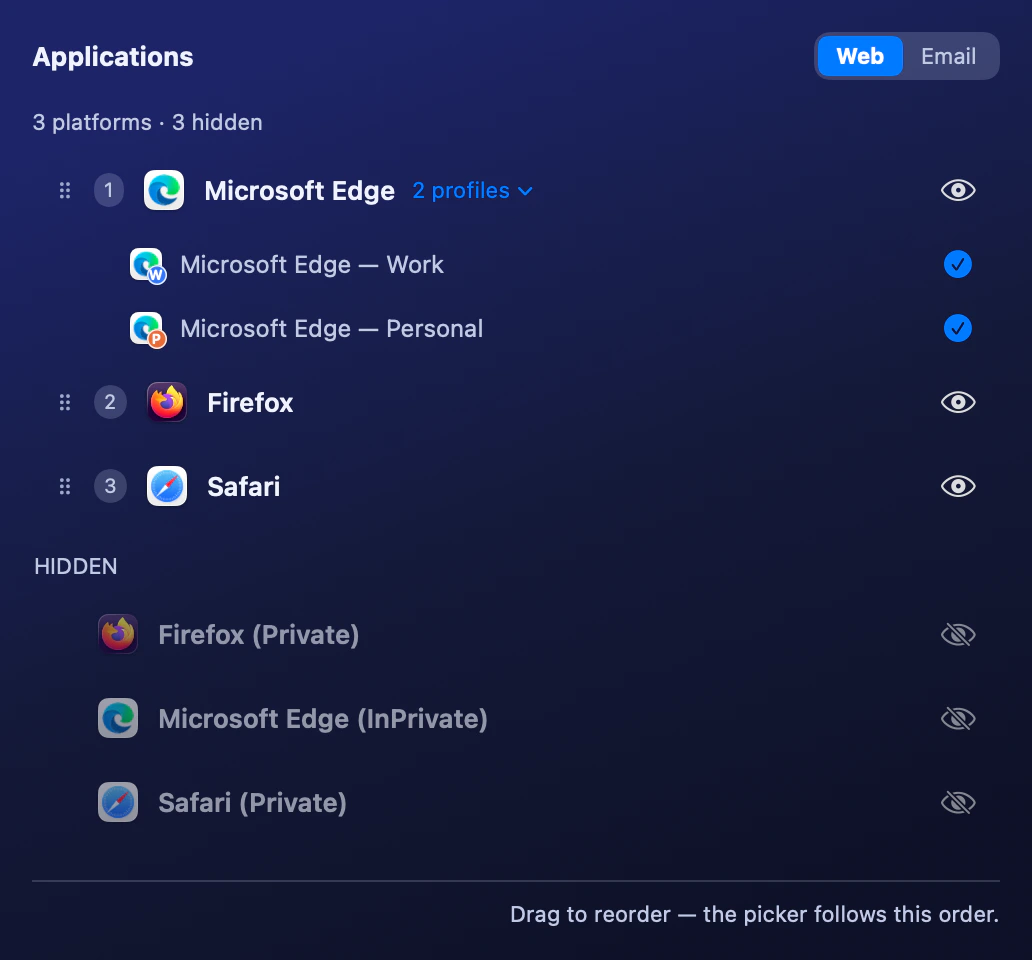The height and width of the screenshot is (960, 1032).
Task: Hide Safari using its eye icon
Action: coord(958,486)
